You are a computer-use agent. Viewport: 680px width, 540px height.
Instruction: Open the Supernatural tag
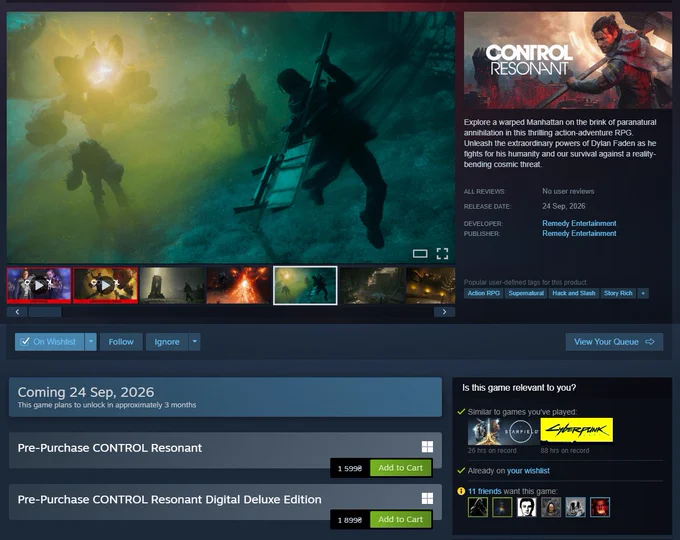coord(526,293)
